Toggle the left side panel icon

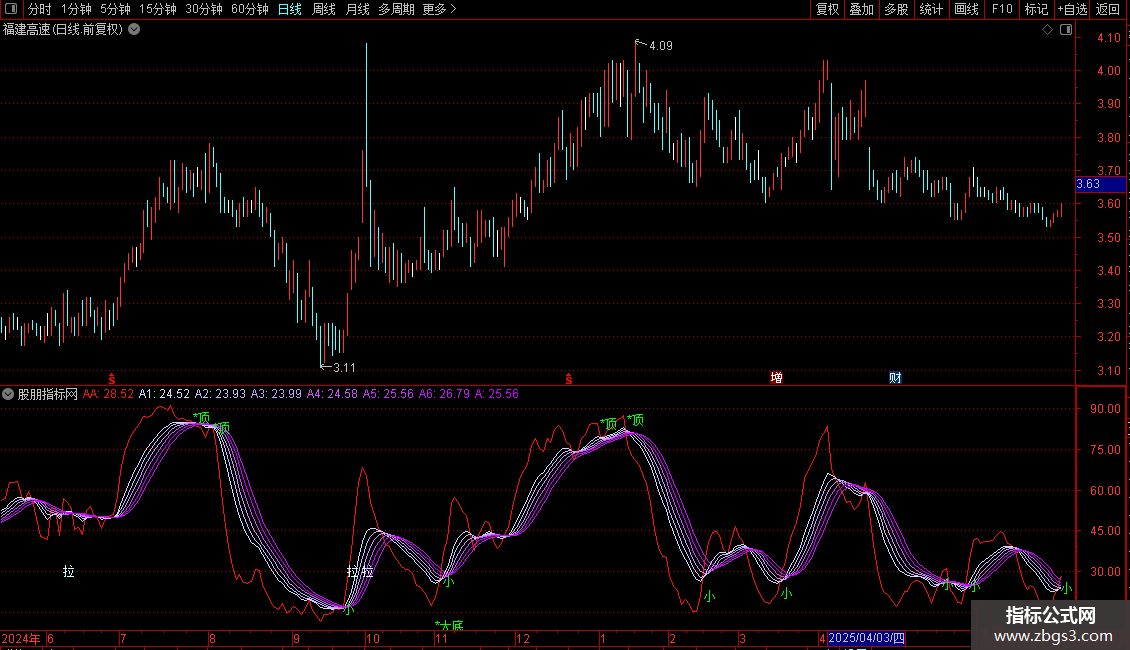tap(11, 9)
